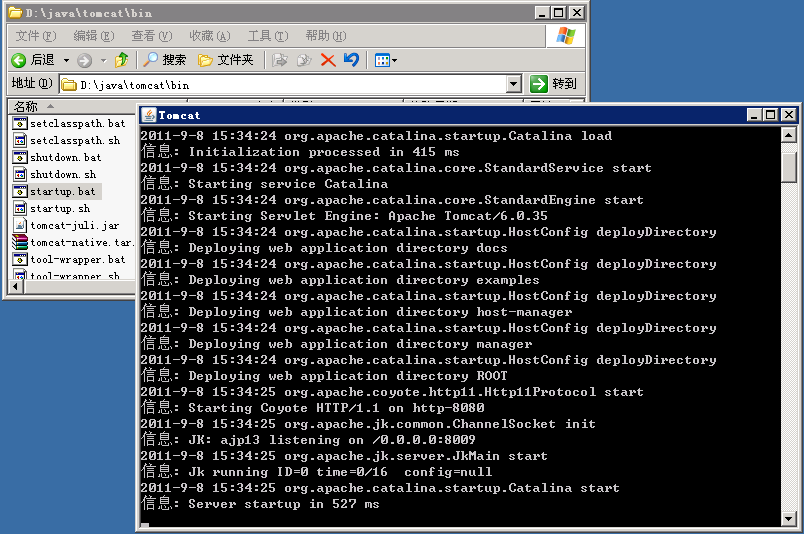This screenshot has height=534, width=804.
Task: Click the Back arrow icon in Explorer
Action: point(18,61)
